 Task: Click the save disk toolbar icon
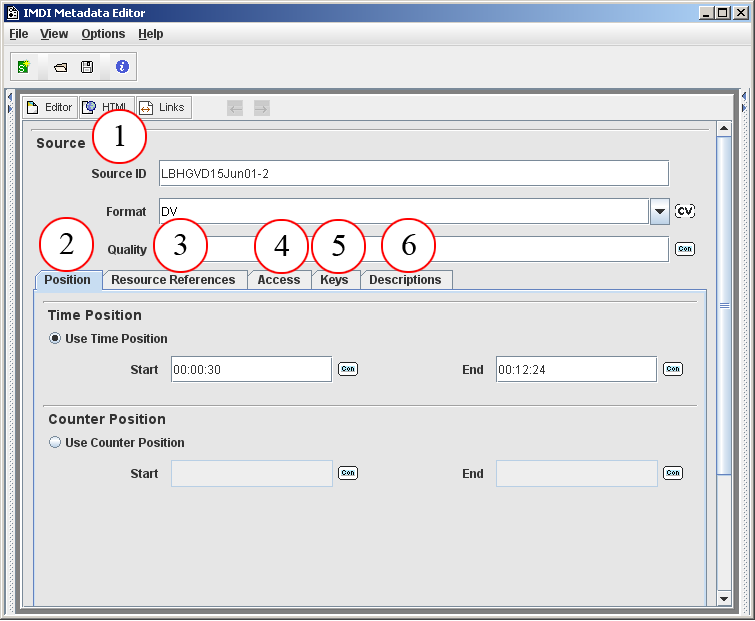[x=87, y=67]
